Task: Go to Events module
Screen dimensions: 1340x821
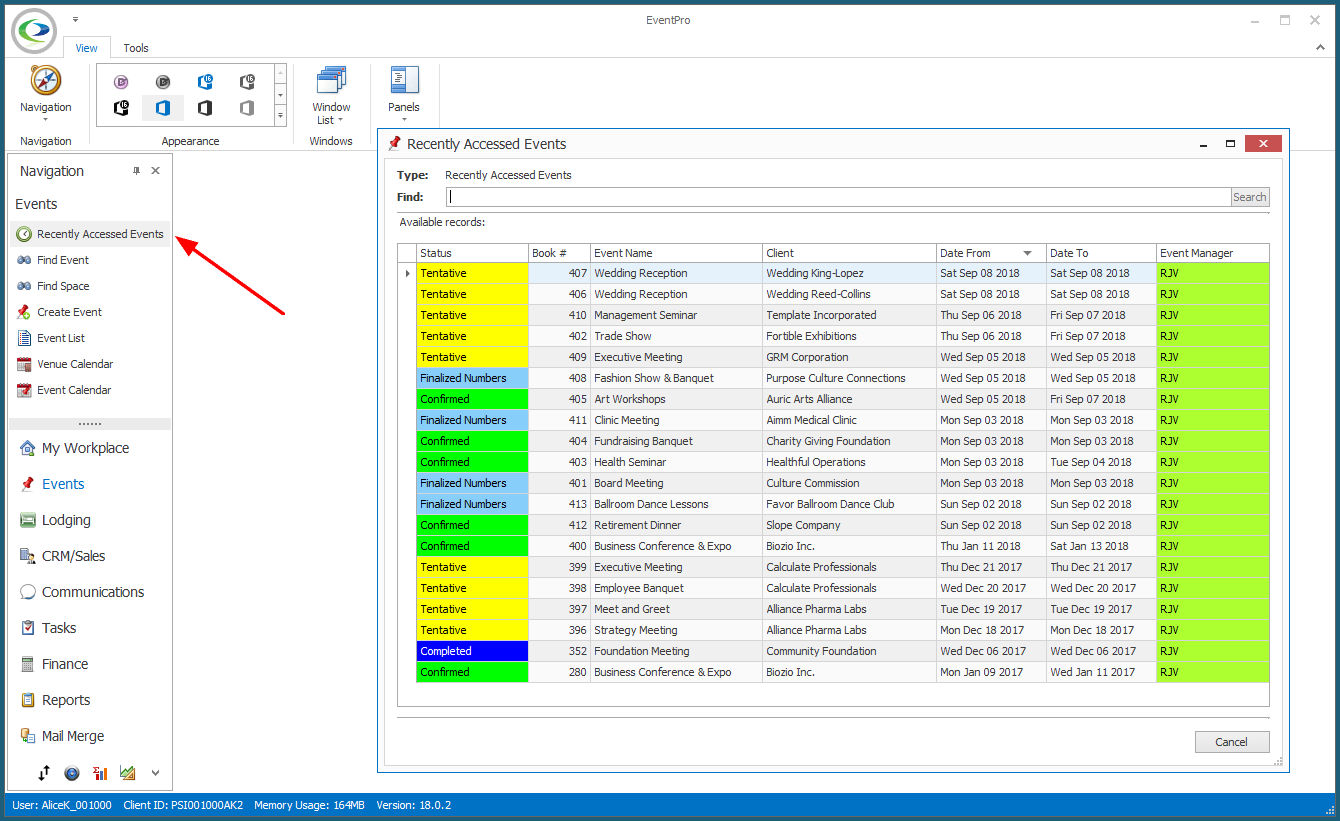Action: [52, 484]
